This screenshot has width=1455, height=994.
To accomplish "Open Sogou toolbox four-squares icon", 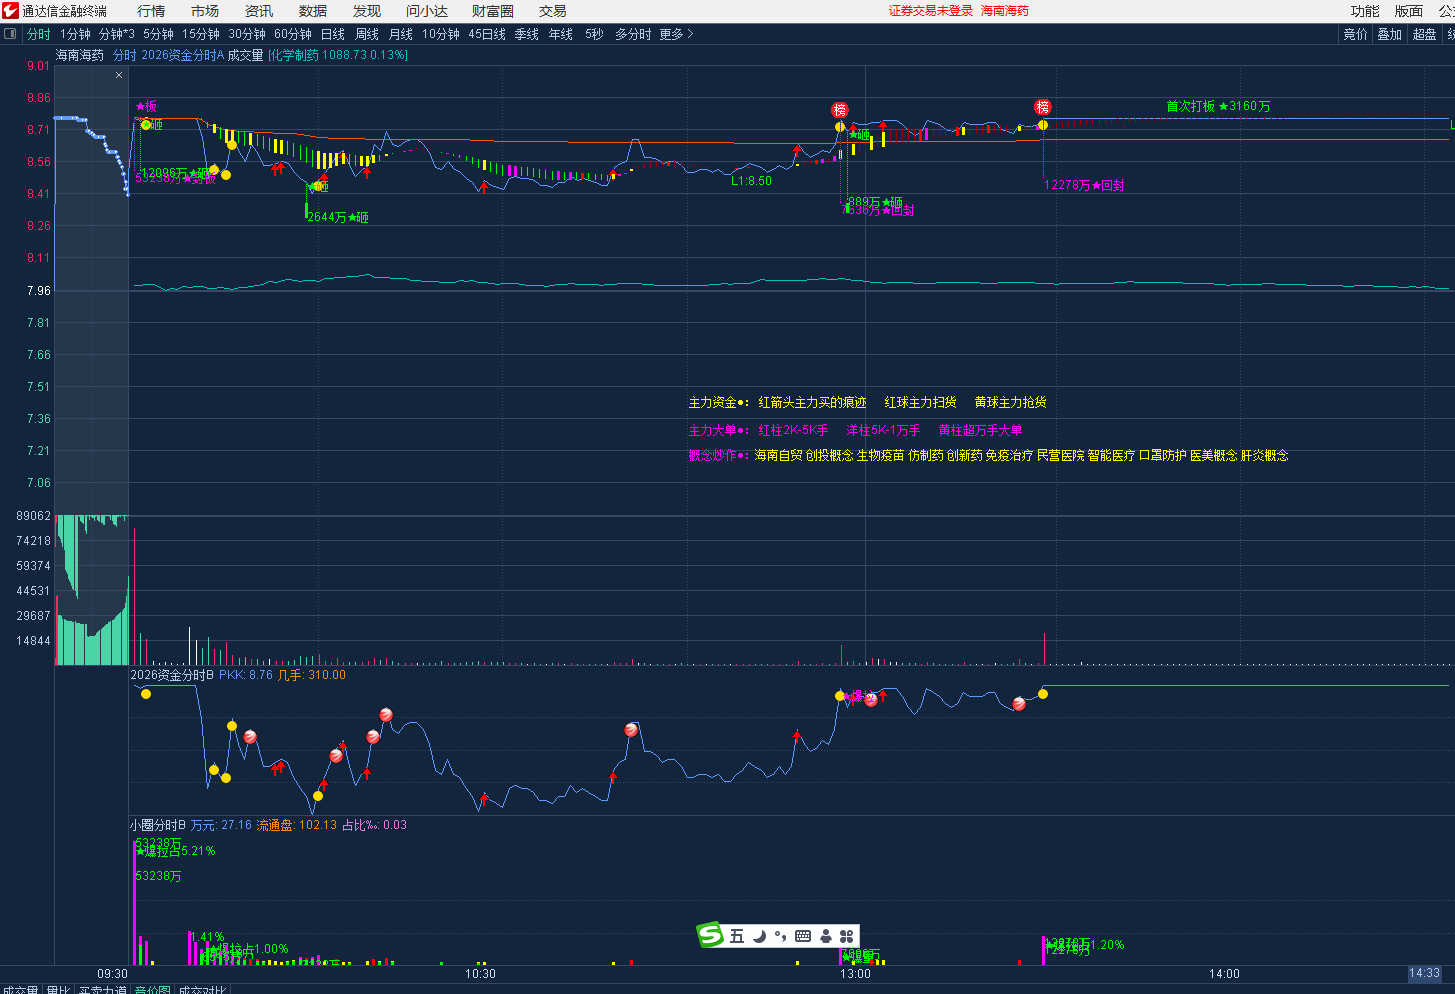I will [x=847, y=936].
